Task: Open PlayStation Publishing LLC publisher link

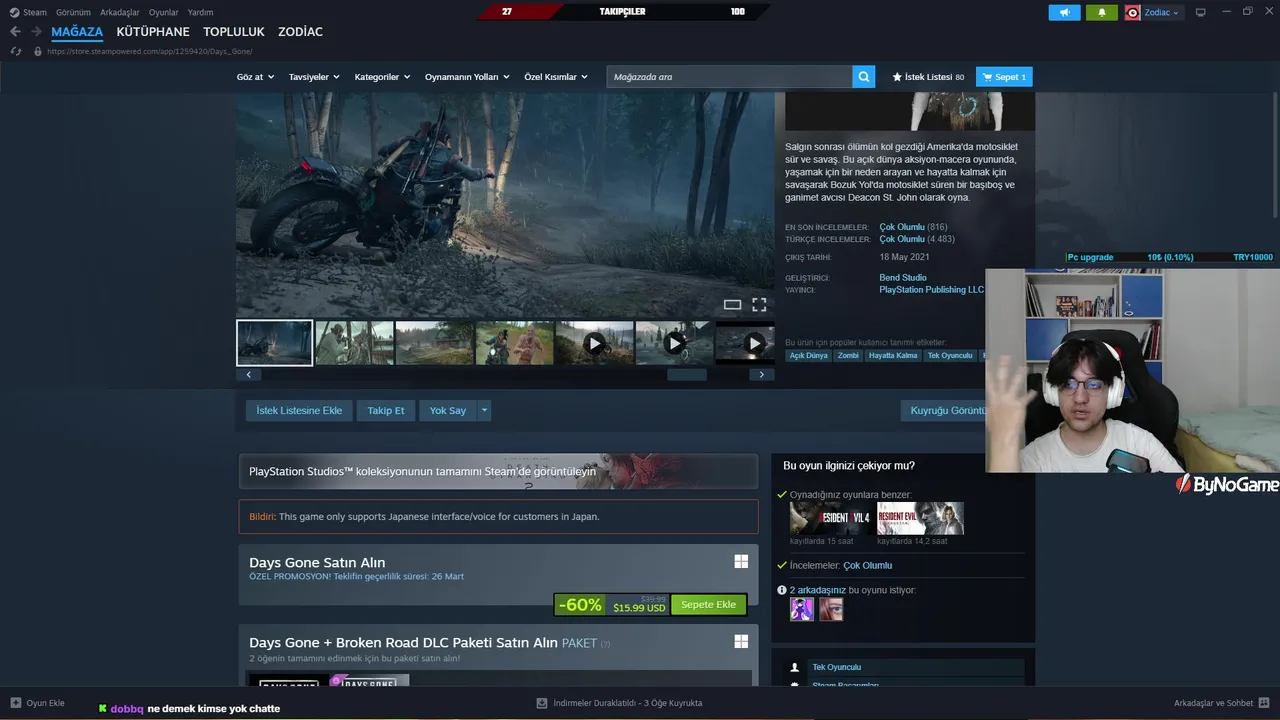Action: [931, 290]
